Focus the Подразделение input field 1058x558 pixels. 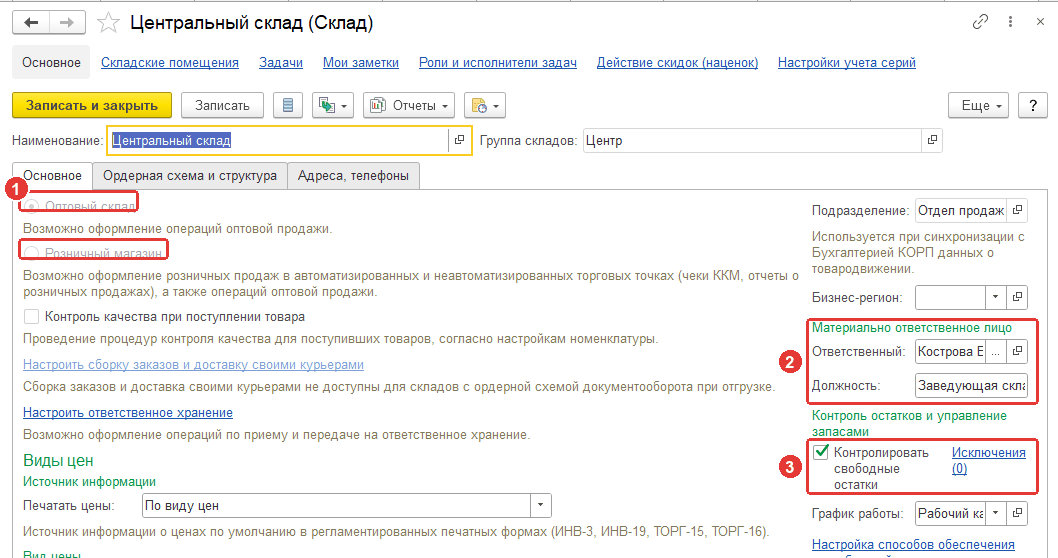961,211
